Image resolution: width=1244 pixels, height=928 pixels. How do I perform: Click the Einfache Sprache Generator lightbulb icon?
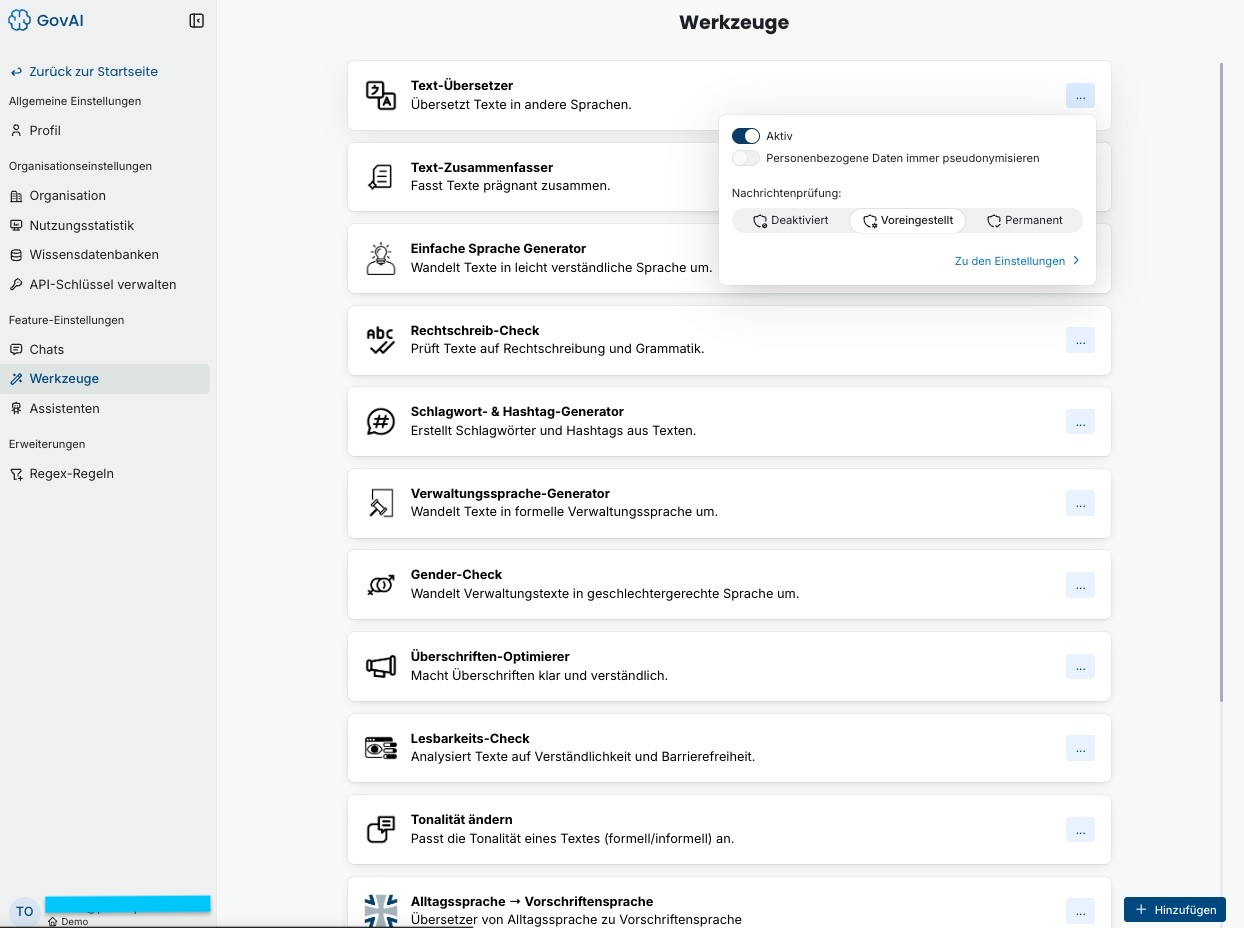(381, 258)
